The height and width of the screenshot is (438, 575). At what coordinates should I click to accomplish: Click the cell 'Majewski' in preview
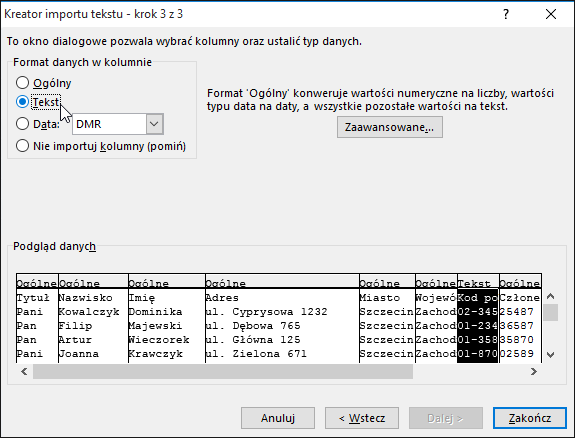(x=155, y=326)
